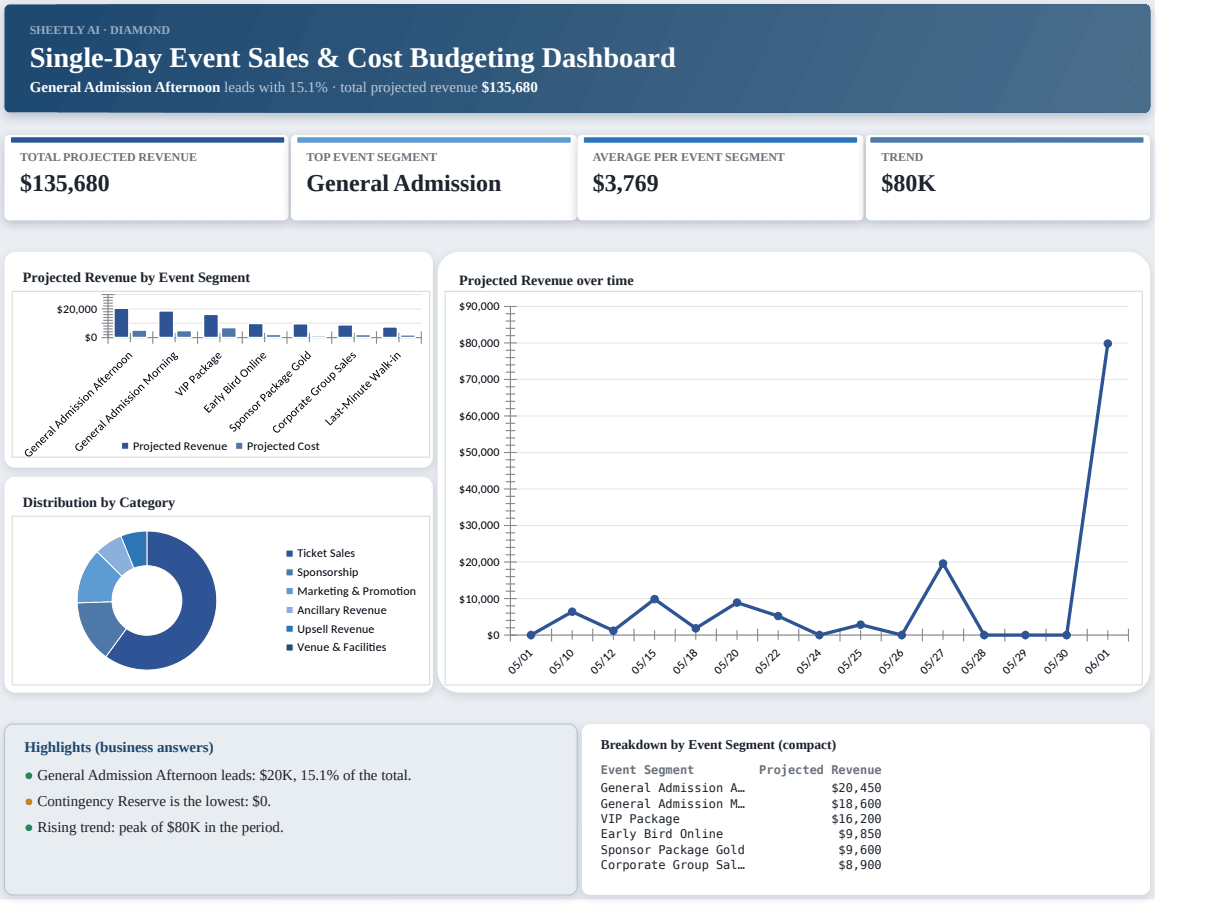Click the peak line chart data point near $80,000
Image resolution: width=1227 pixels, height=922 pixels.
pos(1108,344)
